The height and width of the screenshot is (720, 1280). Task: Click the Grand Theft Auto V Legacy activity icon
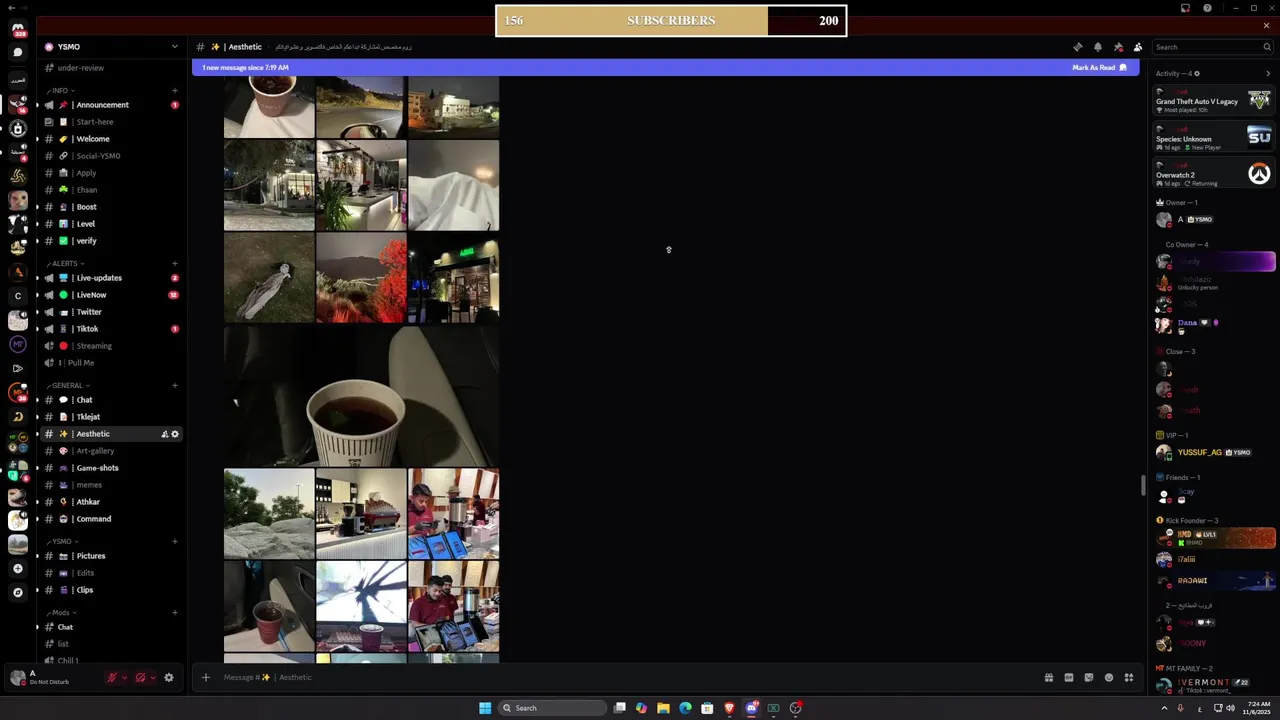pyautogui.click(x=1259, y=99)
